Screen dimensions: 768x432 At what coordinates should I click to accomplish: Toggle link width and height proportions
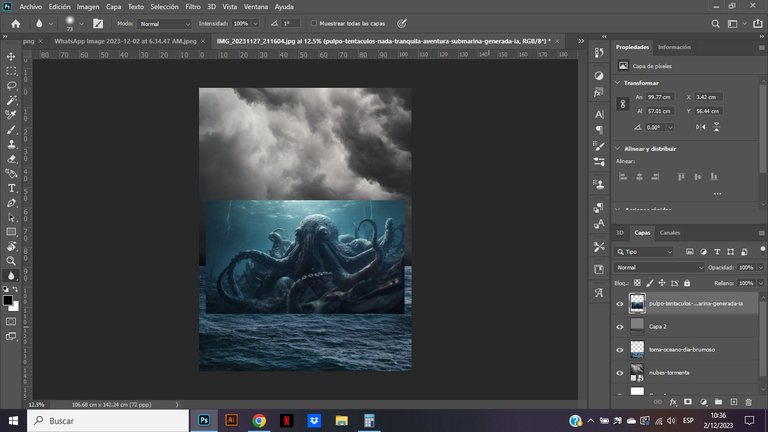[623, 104]
